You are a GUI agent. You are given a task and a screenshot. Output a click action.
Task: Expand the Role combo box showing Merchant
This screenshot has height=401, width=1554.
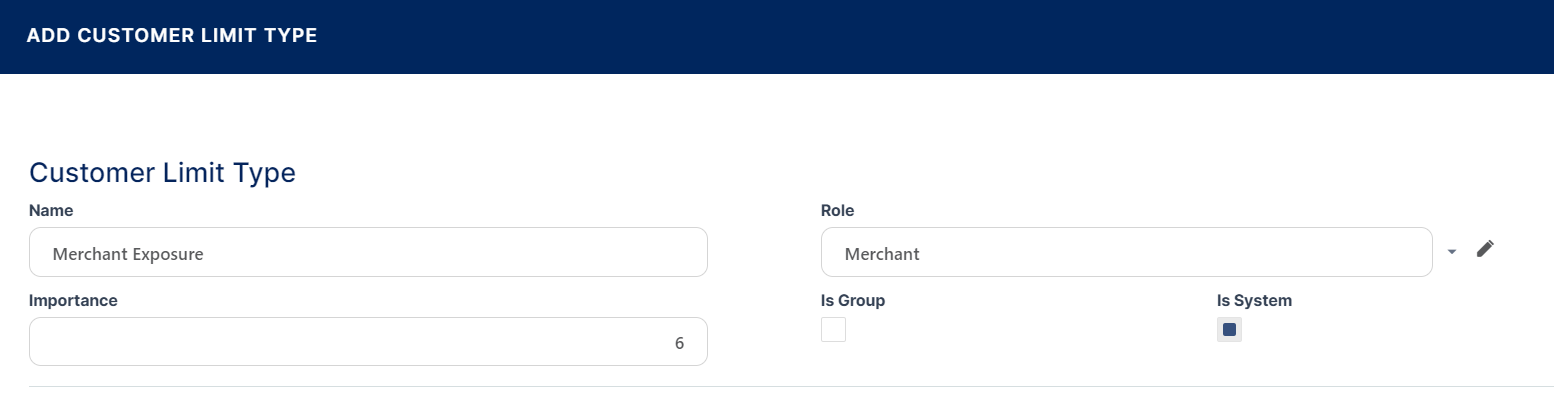1126,252
